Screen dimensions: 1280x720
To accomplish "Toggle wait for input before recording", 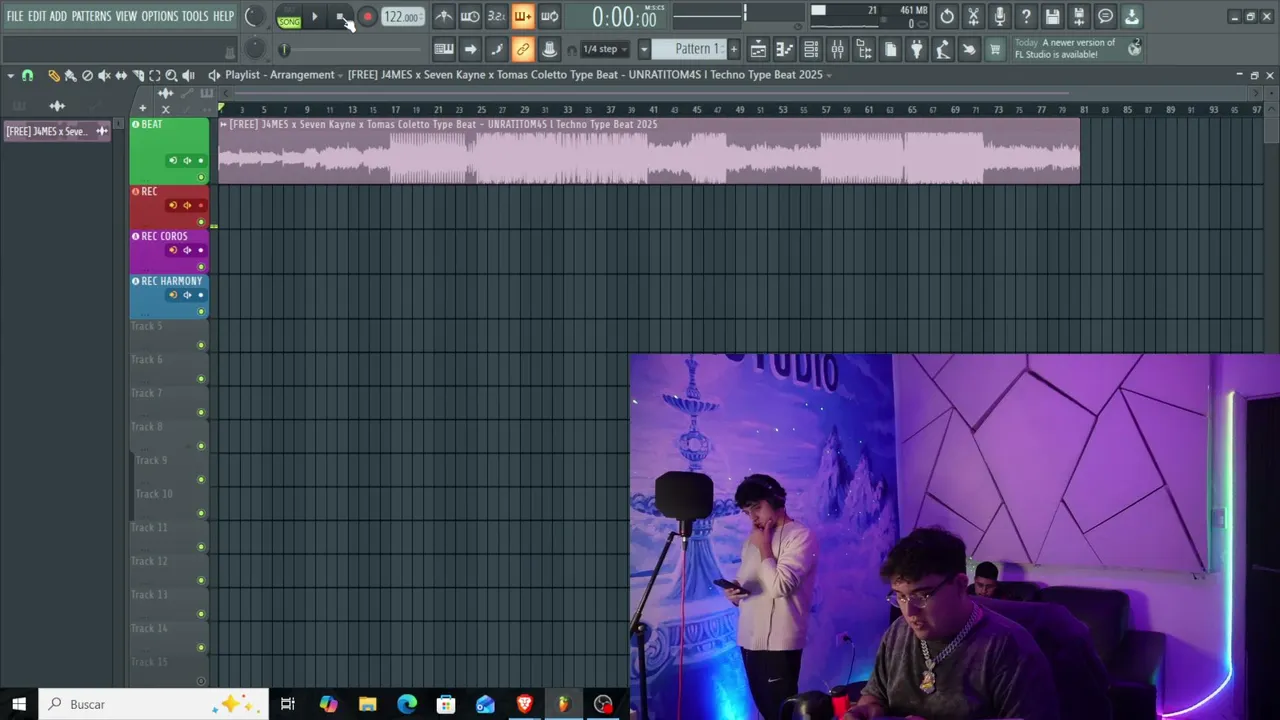I will tap(470, 16).
